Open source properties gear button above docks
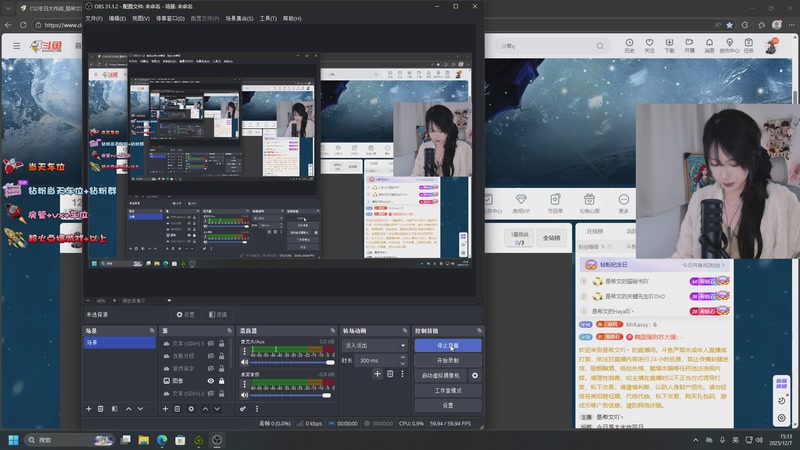The width and height of the screenshot is (800, 450). 185,315
